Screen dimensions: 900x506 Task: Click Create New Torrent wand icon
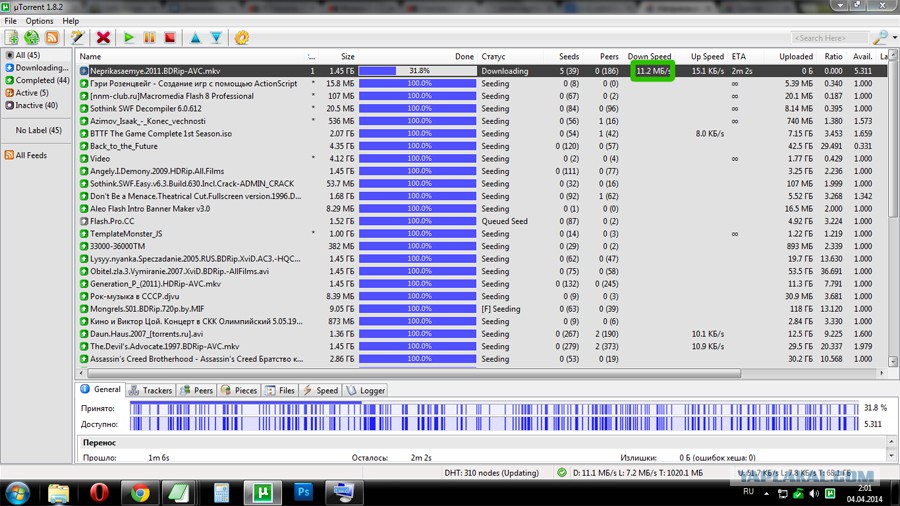[77, 38]
